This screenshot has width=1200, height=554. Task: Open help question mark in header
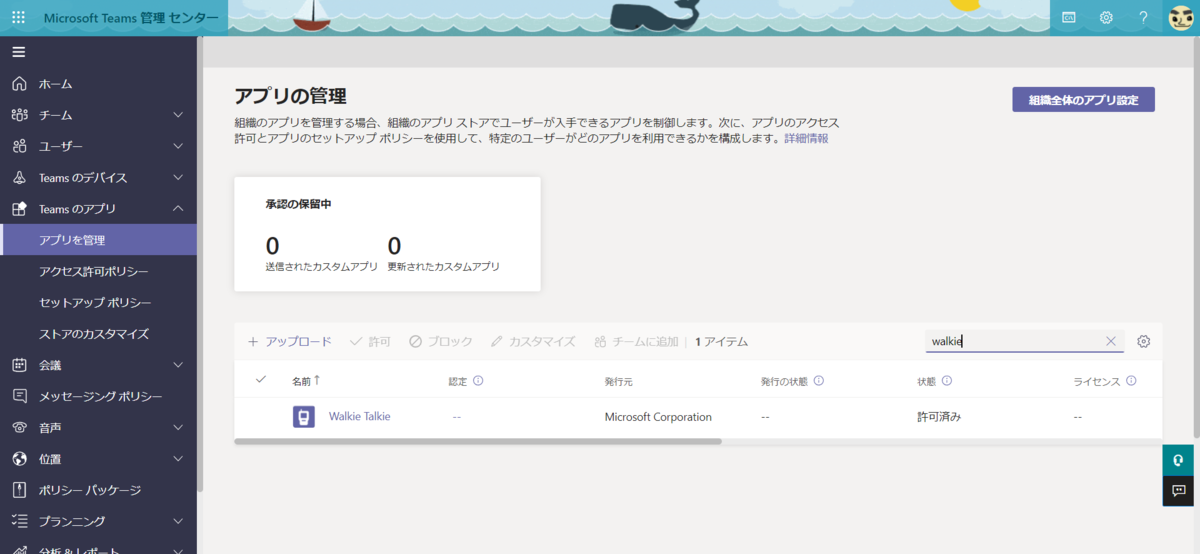tap(1144, 17)
